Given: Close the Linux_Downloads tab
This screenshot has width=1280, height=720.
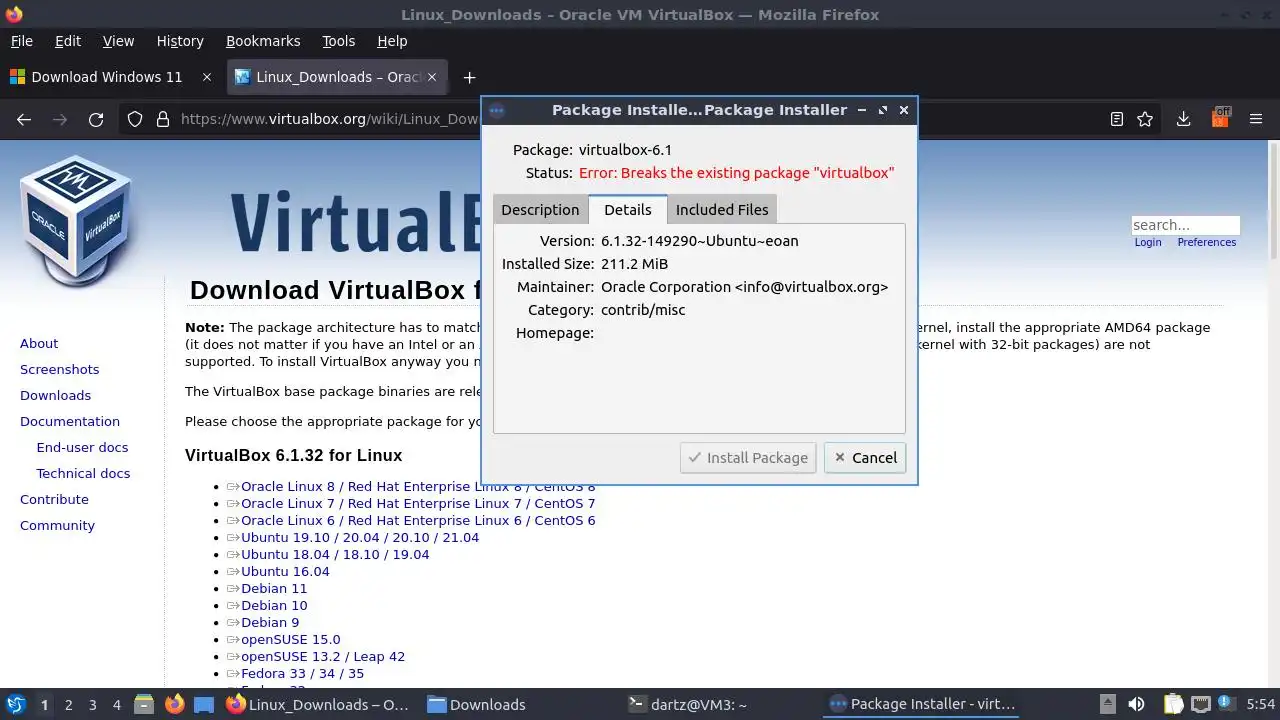Looking at the screenshot, I should pos(433,77).
